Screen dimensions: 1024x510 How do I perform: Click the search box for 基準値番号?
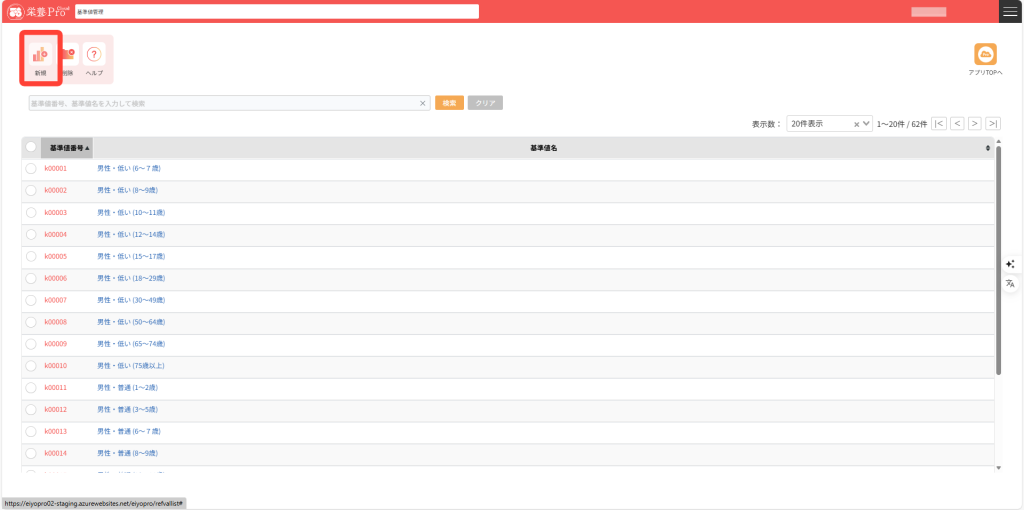coord(222,103)
